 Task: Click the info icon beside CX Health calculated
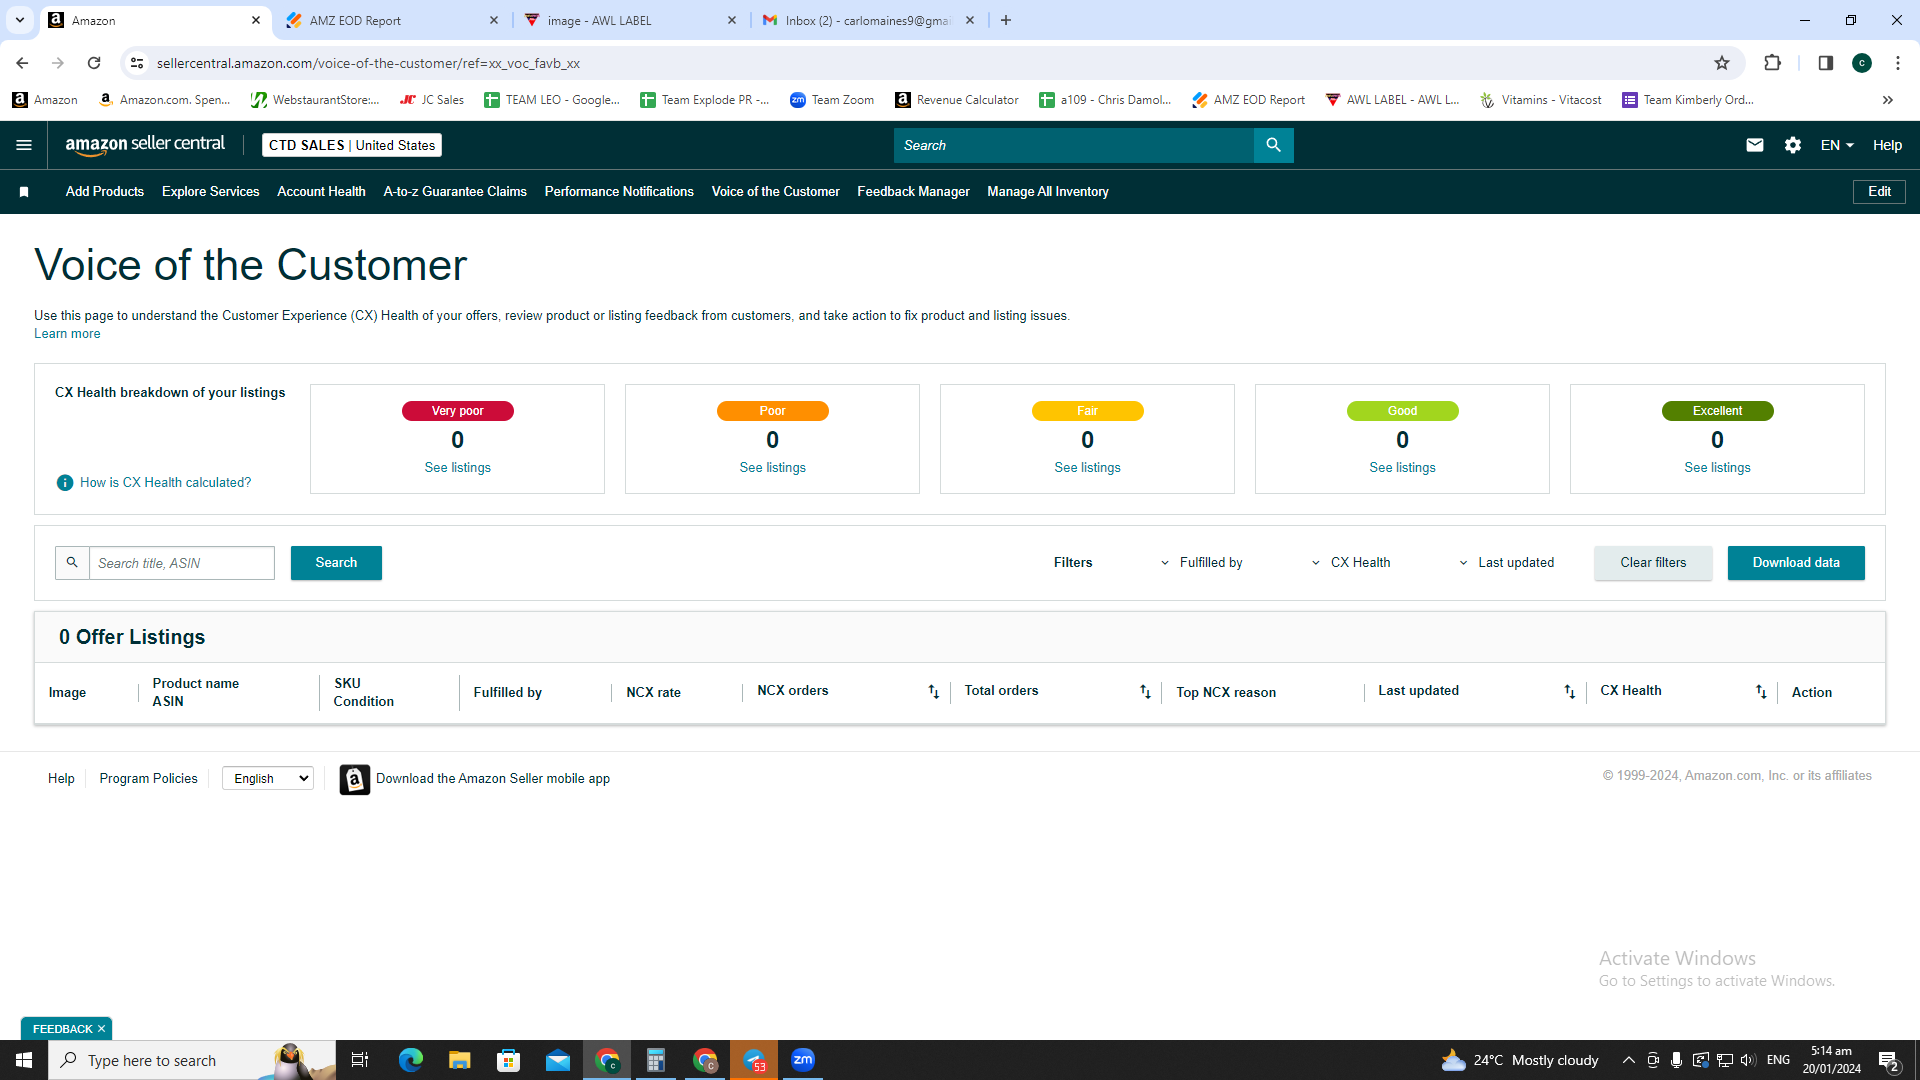pyautogui.click(x=65, y=483)
